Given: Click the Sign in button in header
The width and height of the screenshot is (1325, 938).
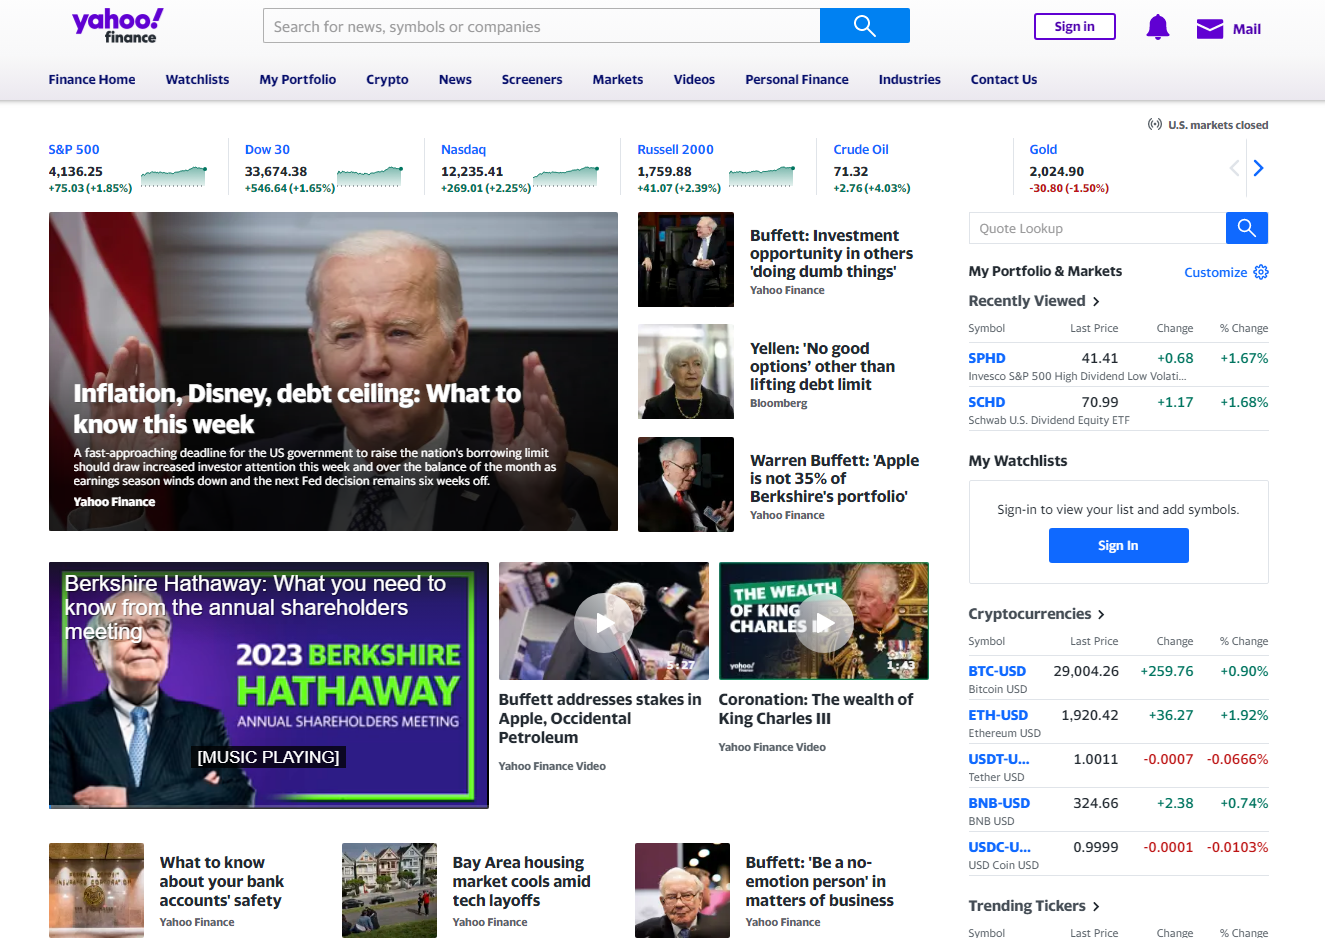Looking at the screenshot, I should point(1074,27).
